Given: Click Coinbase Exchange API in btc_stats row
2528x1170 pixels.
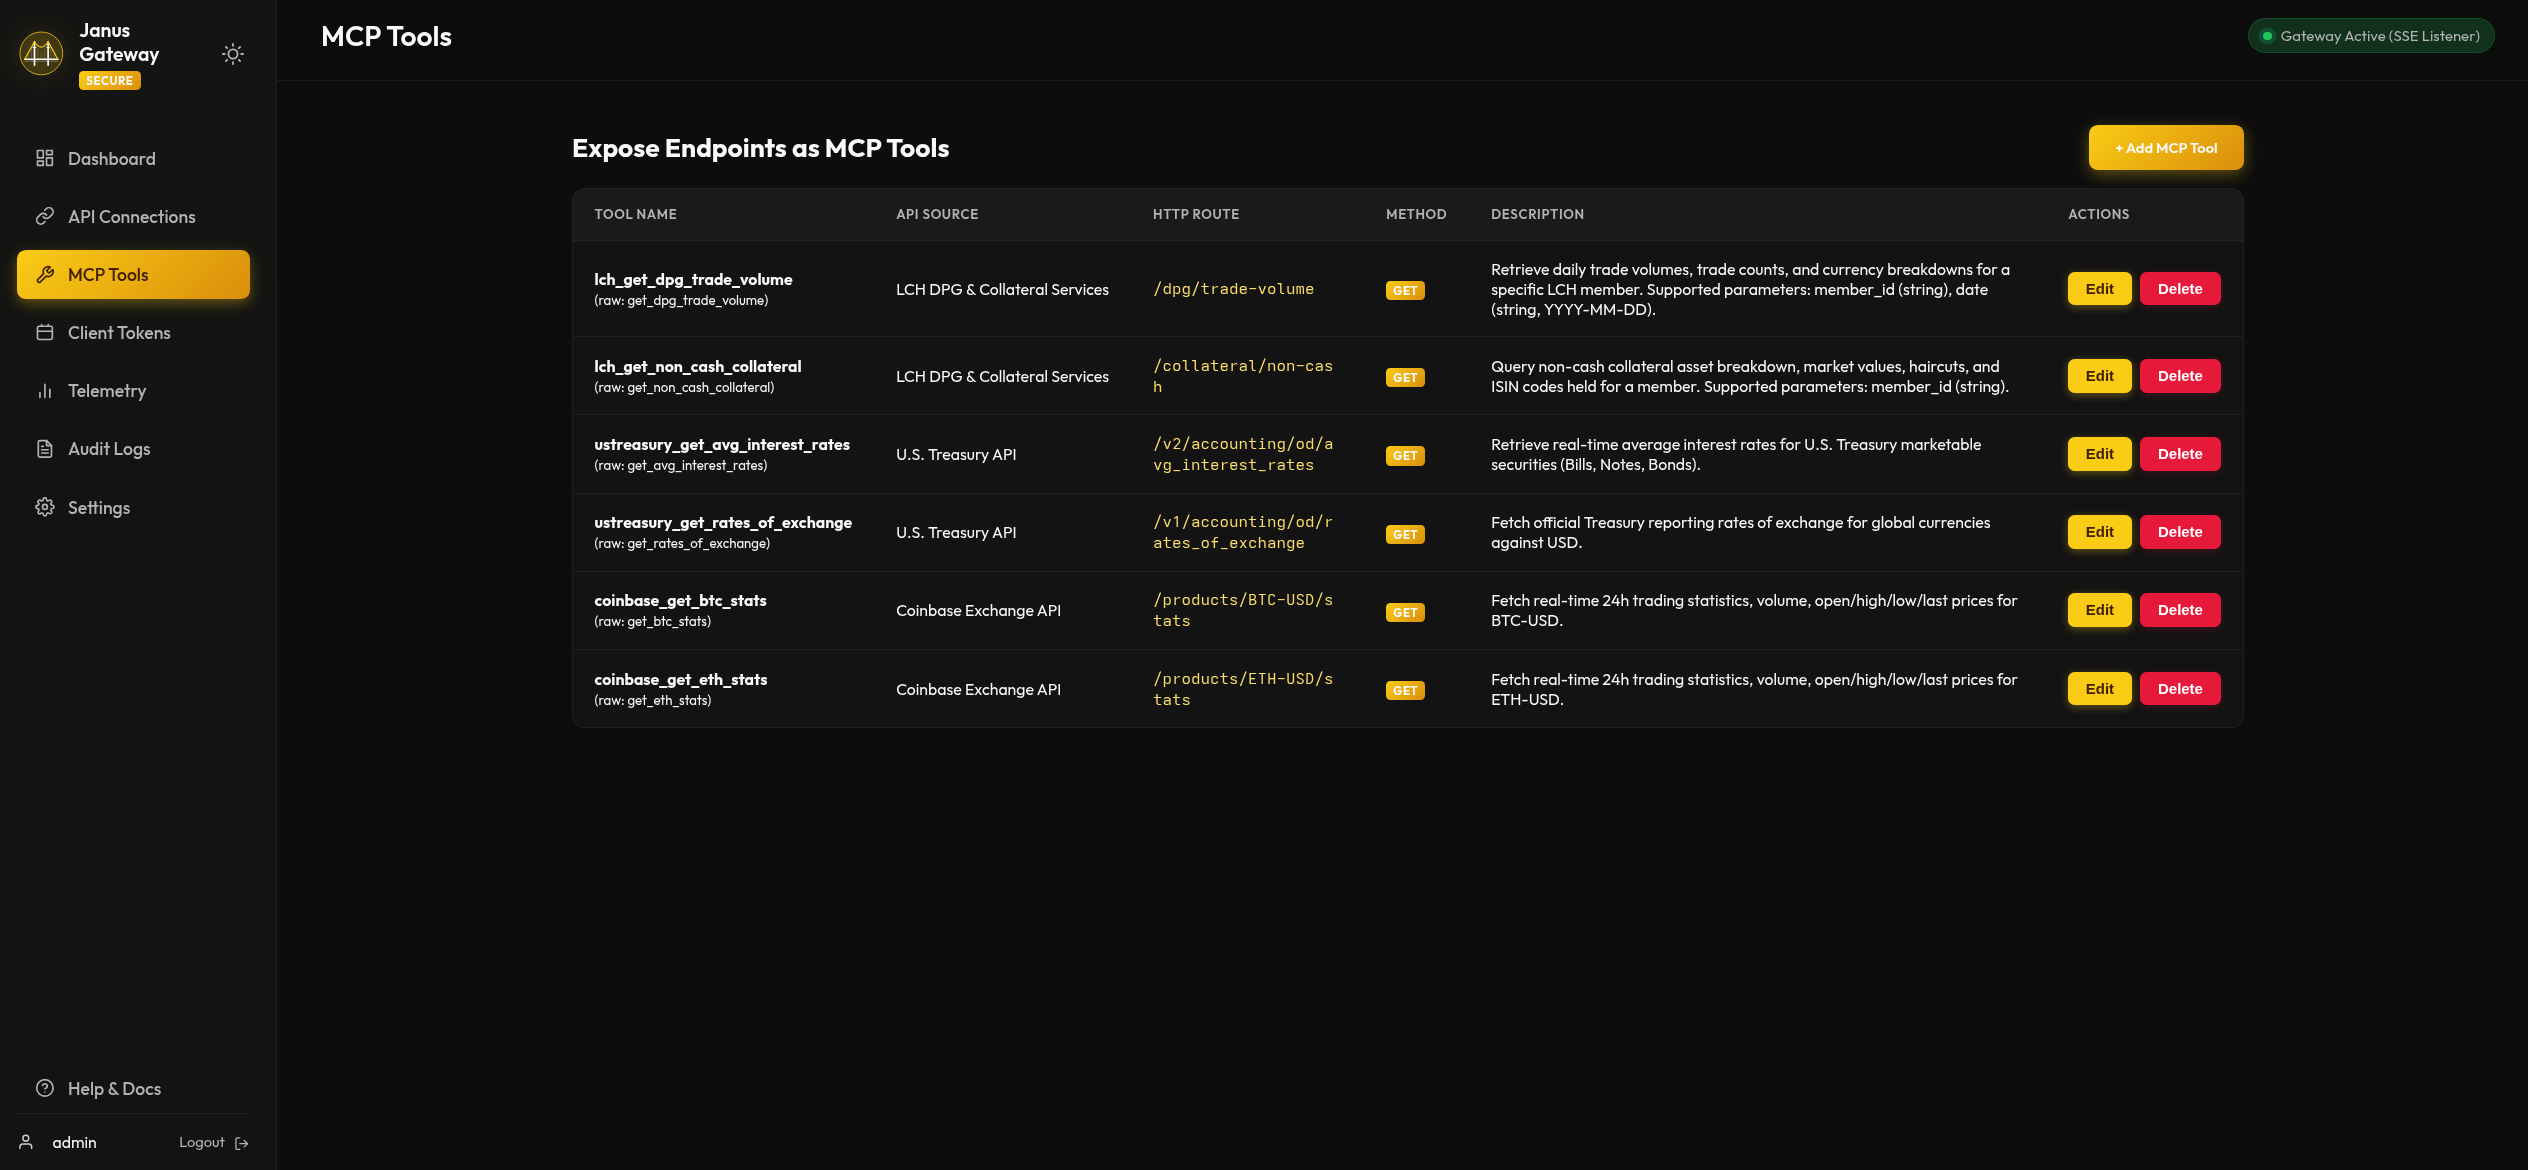Looking at the screenshot, I should (x=978, y=610).
